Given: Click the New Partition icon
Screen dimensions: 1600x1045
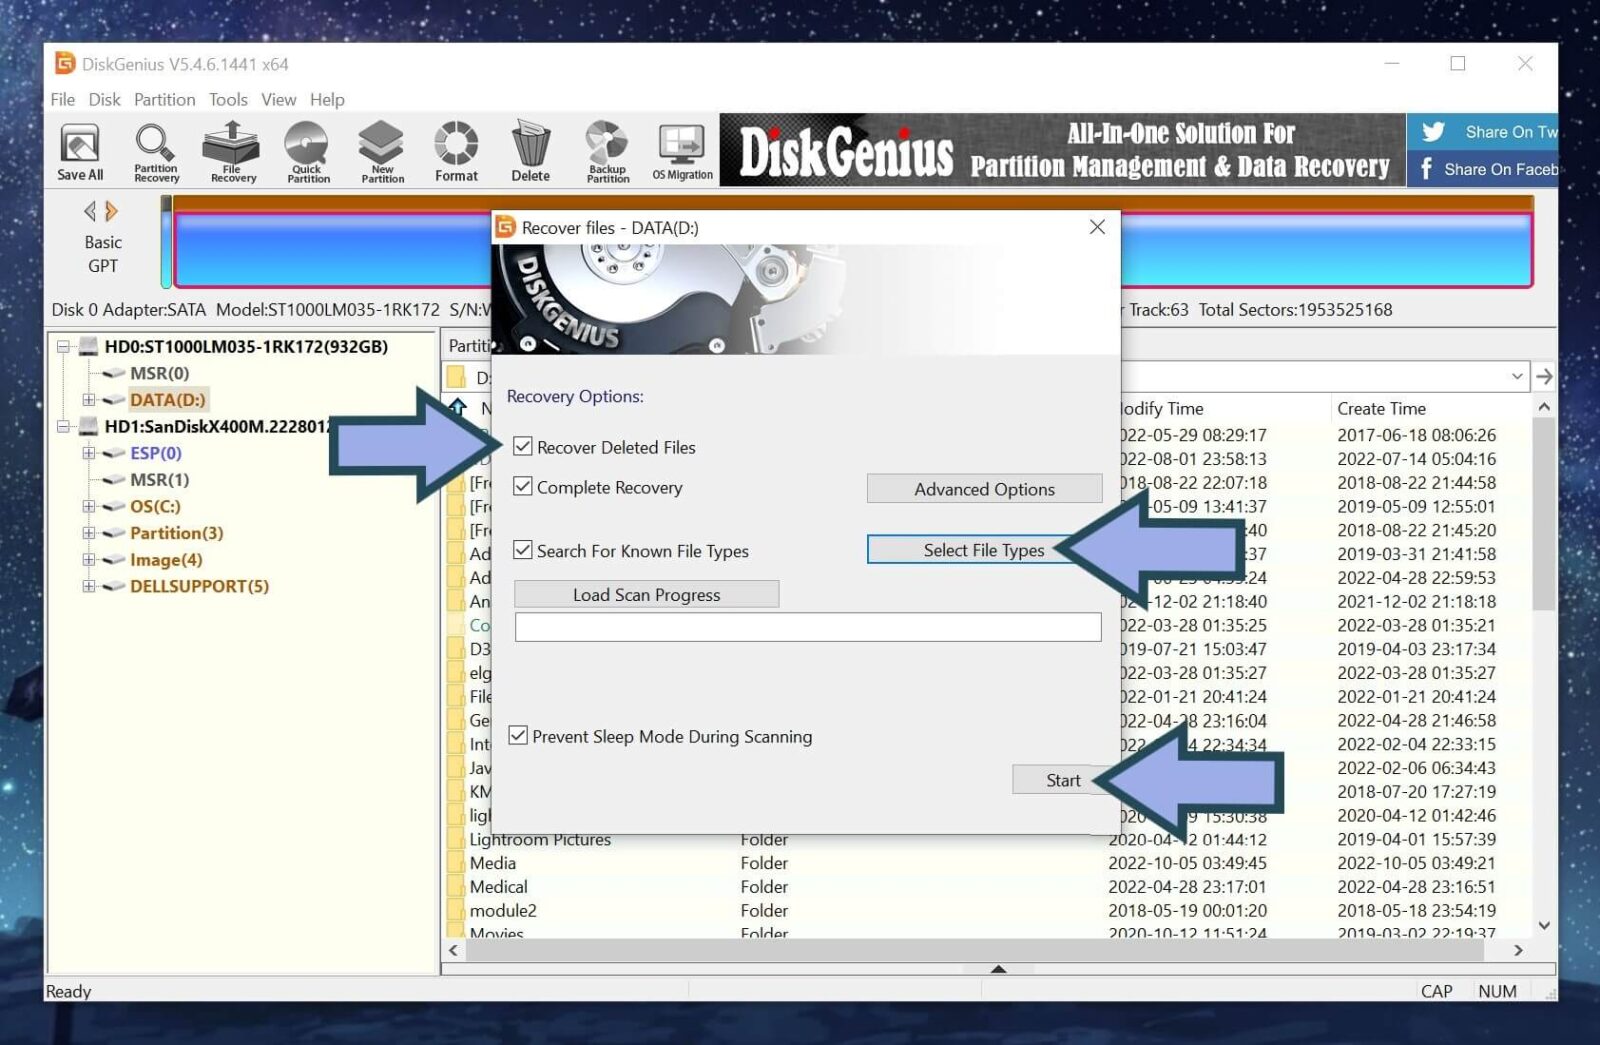Looking at the screenshot, I should coord(380,150).
